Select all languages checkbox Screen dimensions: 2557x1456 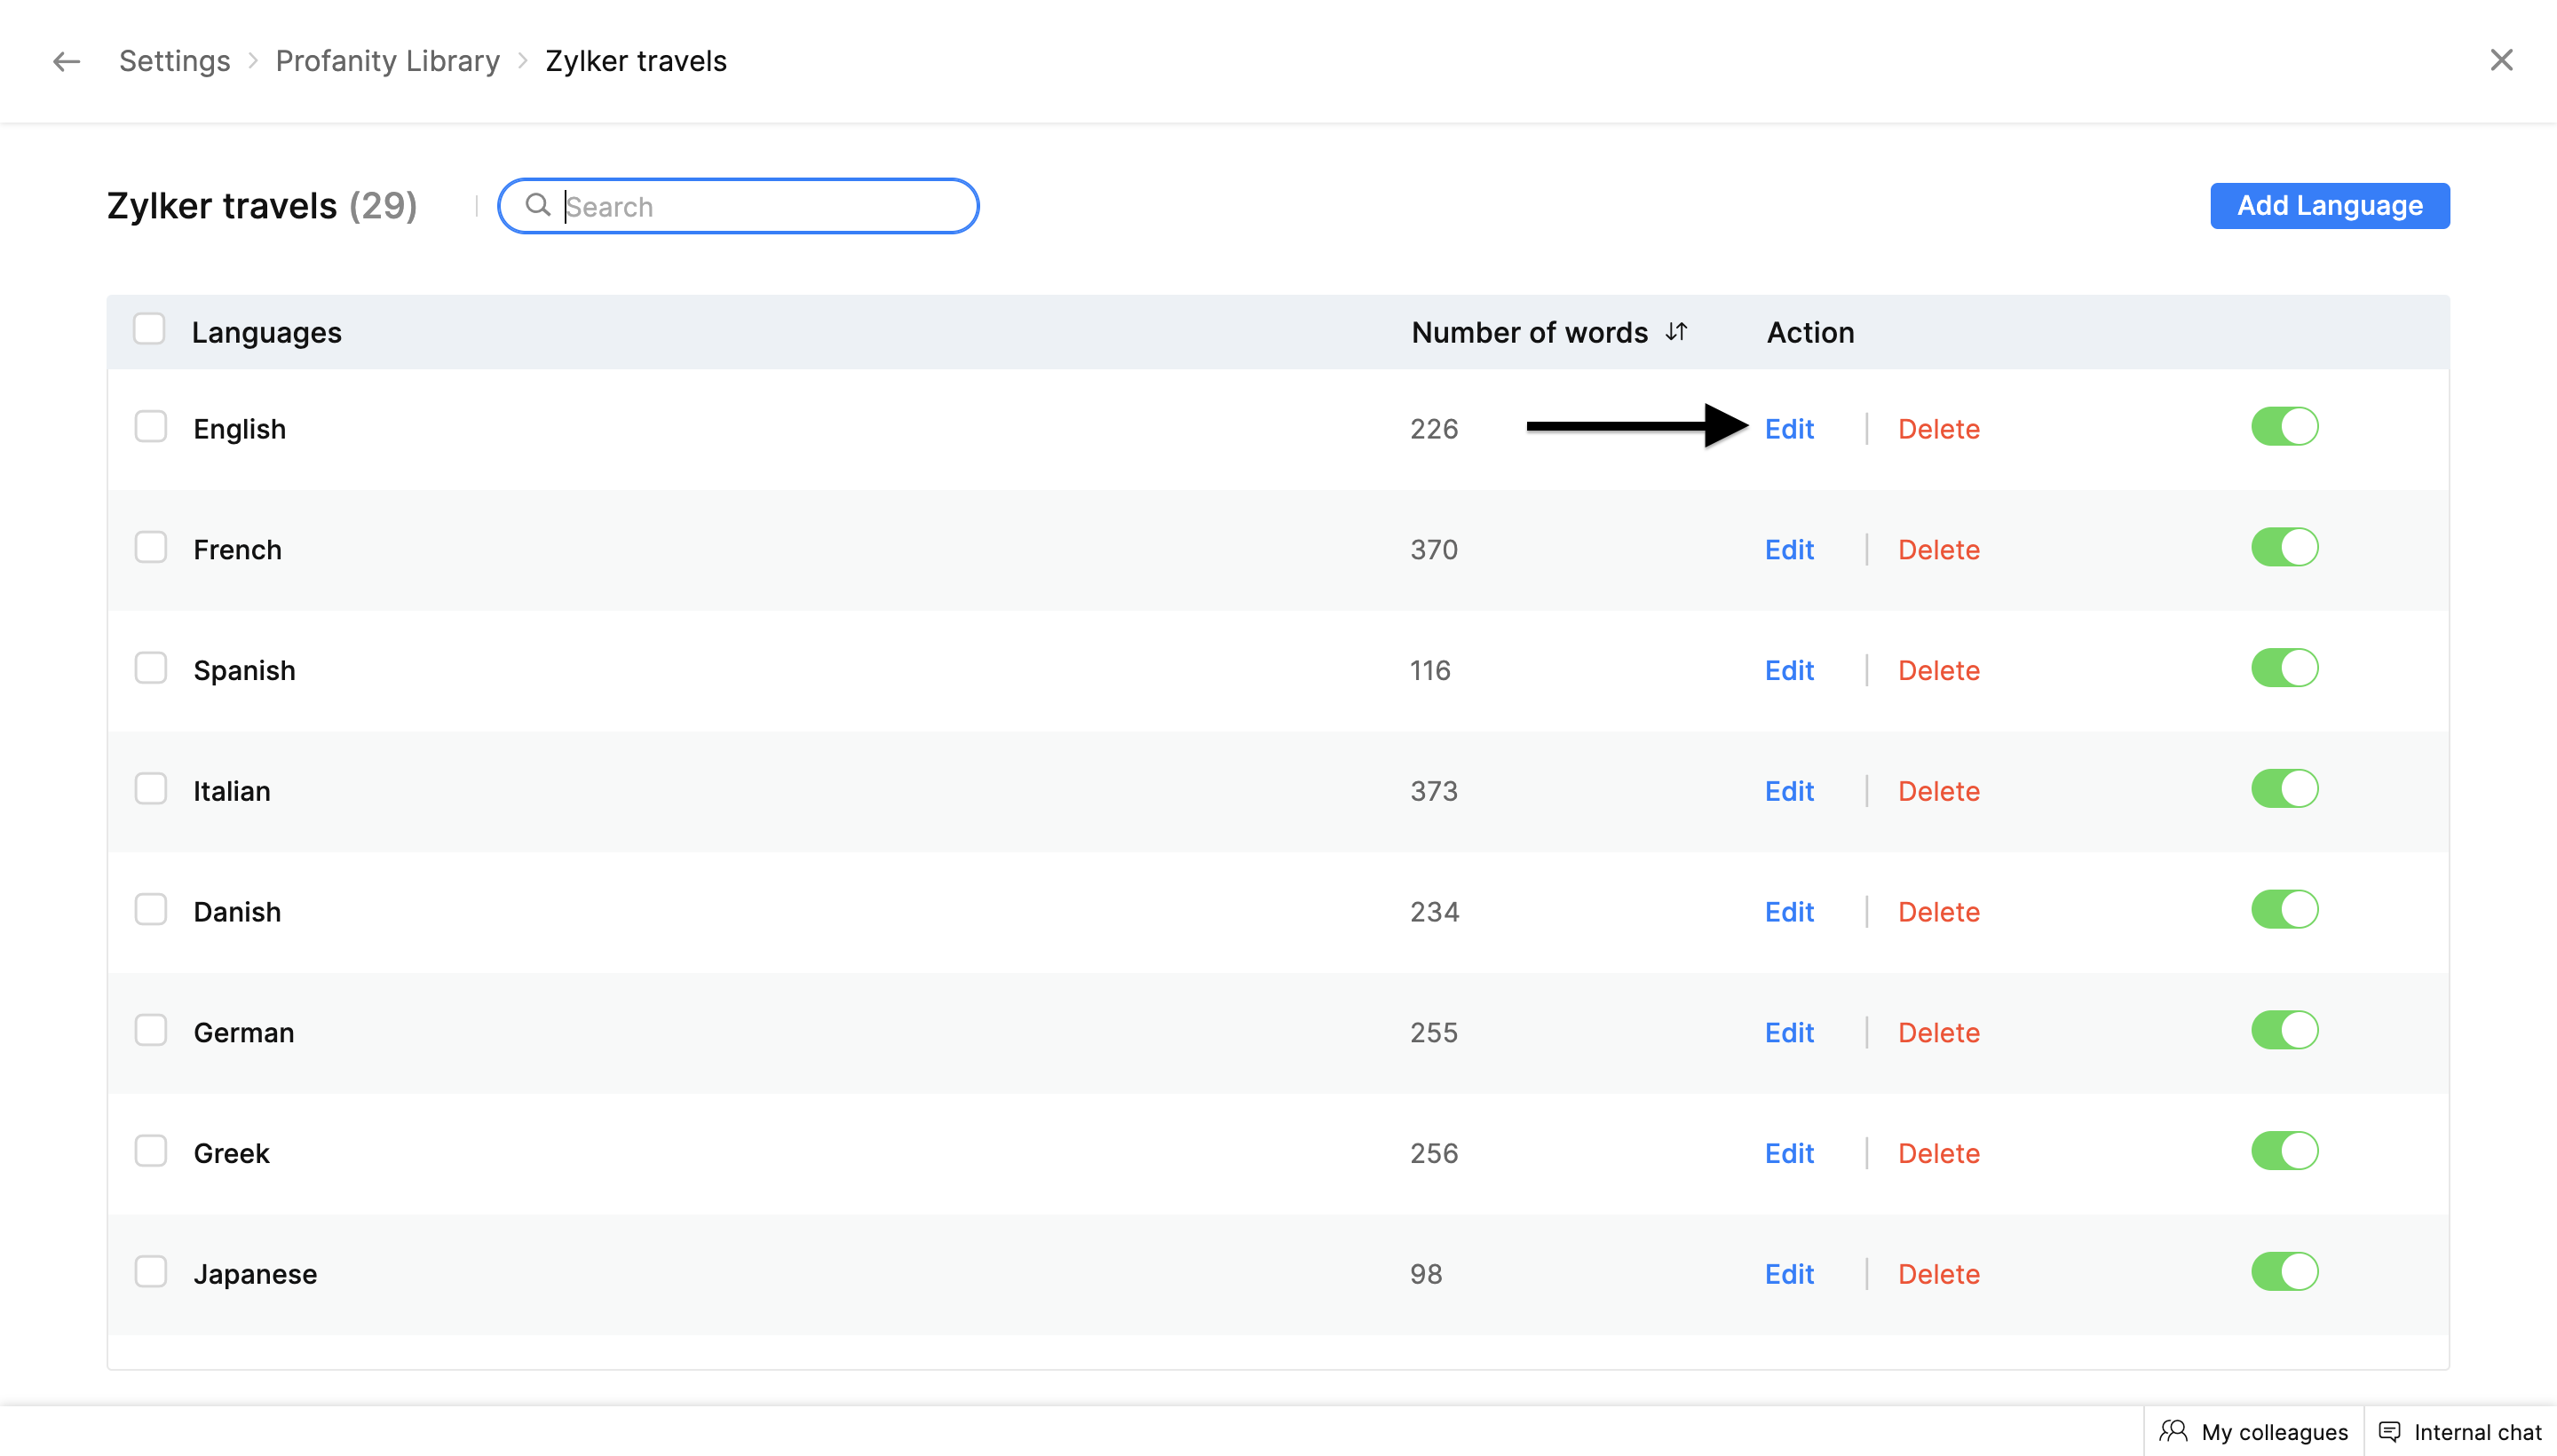(149, 329)
